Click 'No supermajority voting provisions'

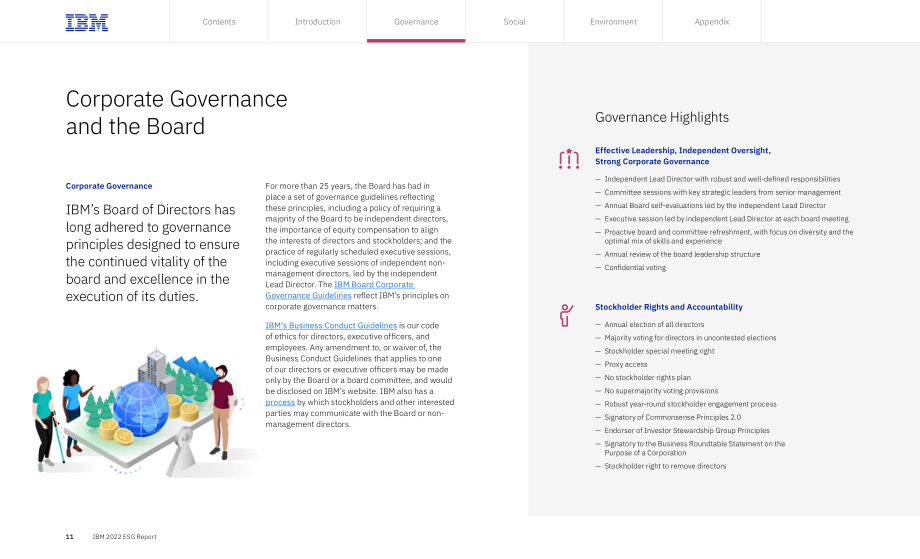[661, 391]
